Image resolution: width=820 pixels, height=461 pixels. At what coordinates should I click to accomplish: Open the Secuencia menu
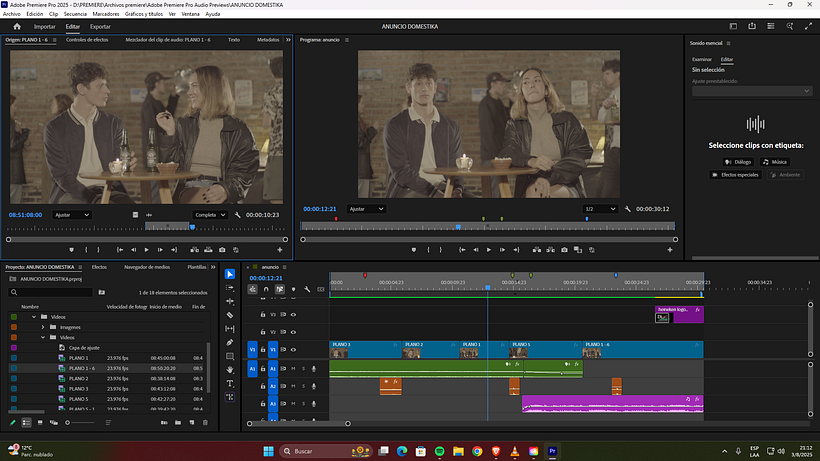click(75, 14)
